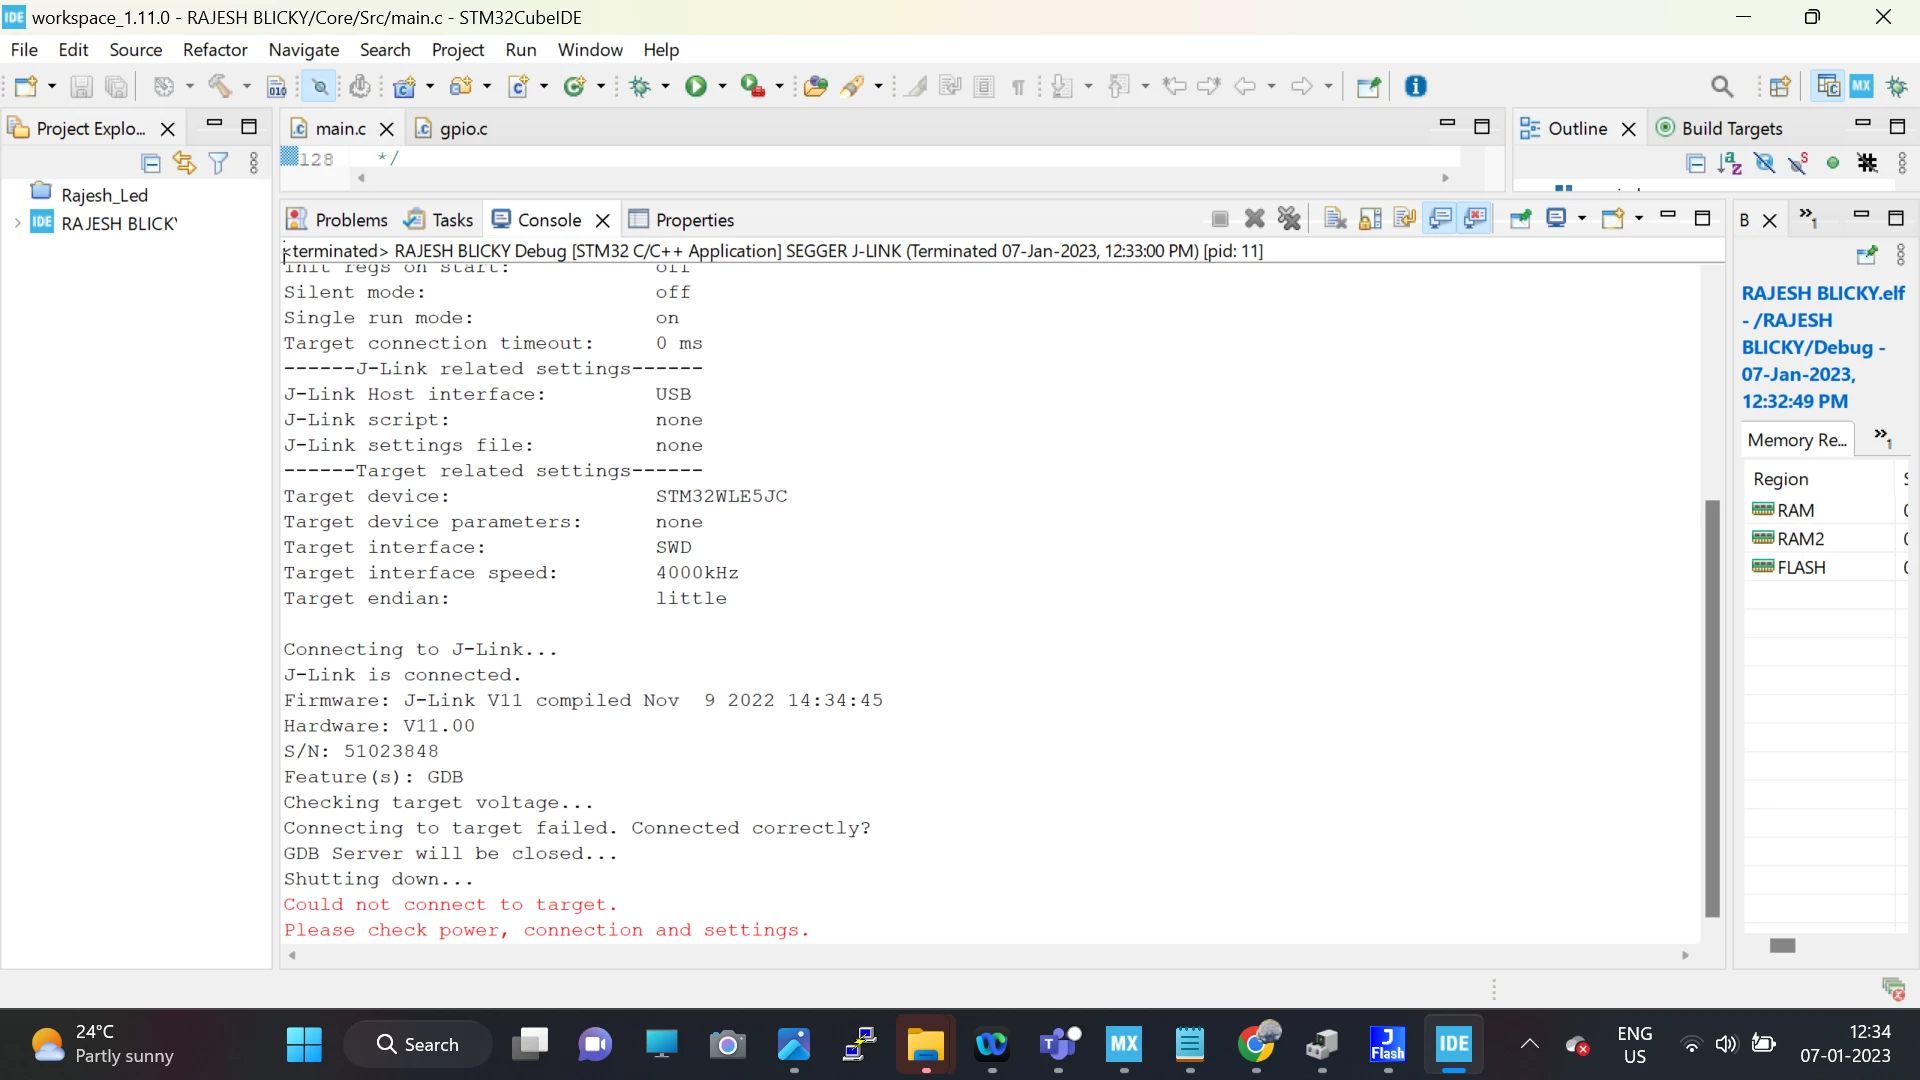Clear the console output
The width and height of the screenshot is (1920, 1080).
pyautogui.click(x=1335, y=219)
